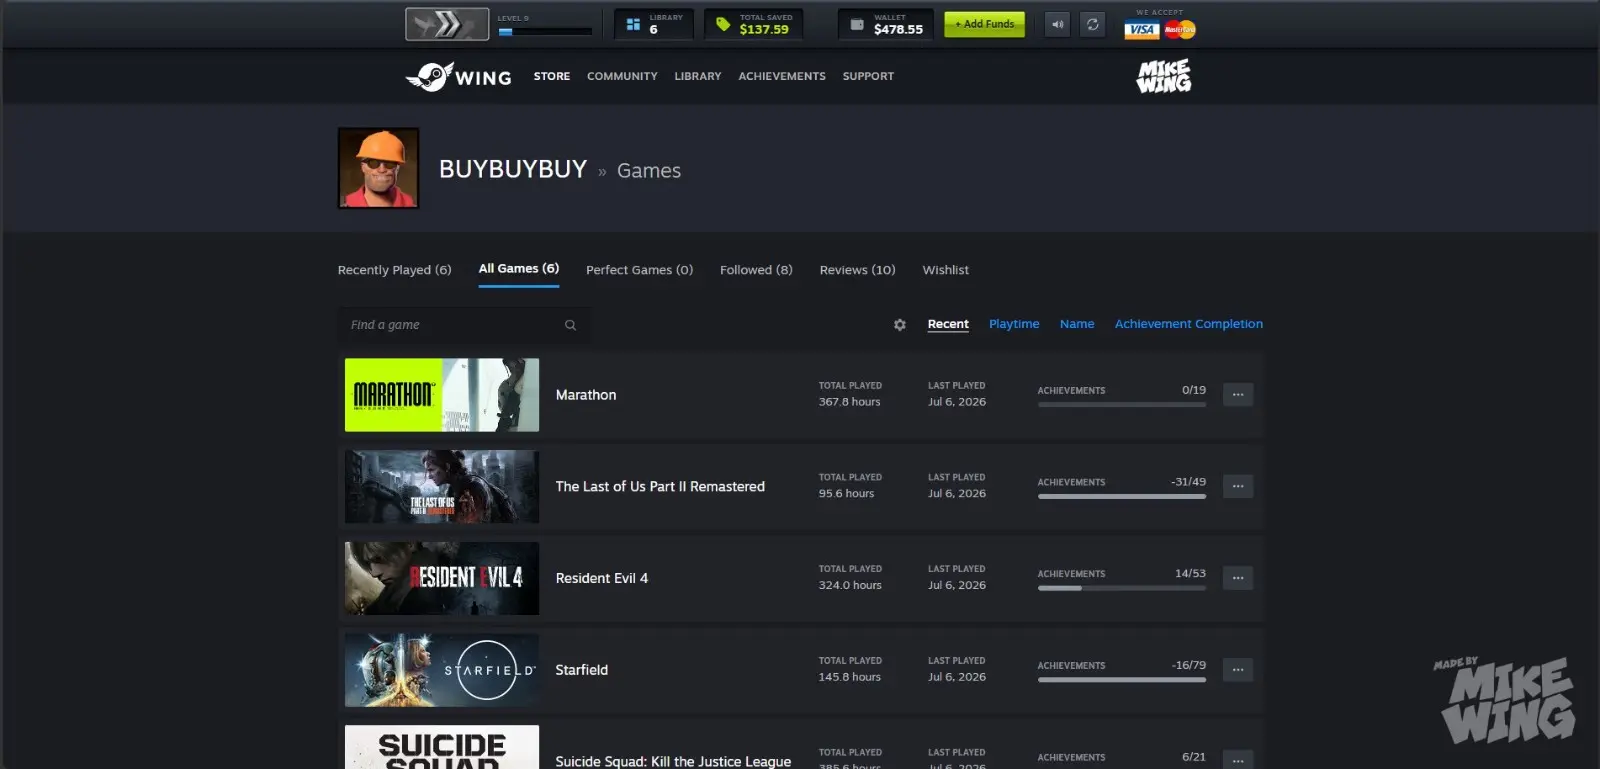Switch to the Wishlist tab
The image size is (1600, 769).
(946, 270)
